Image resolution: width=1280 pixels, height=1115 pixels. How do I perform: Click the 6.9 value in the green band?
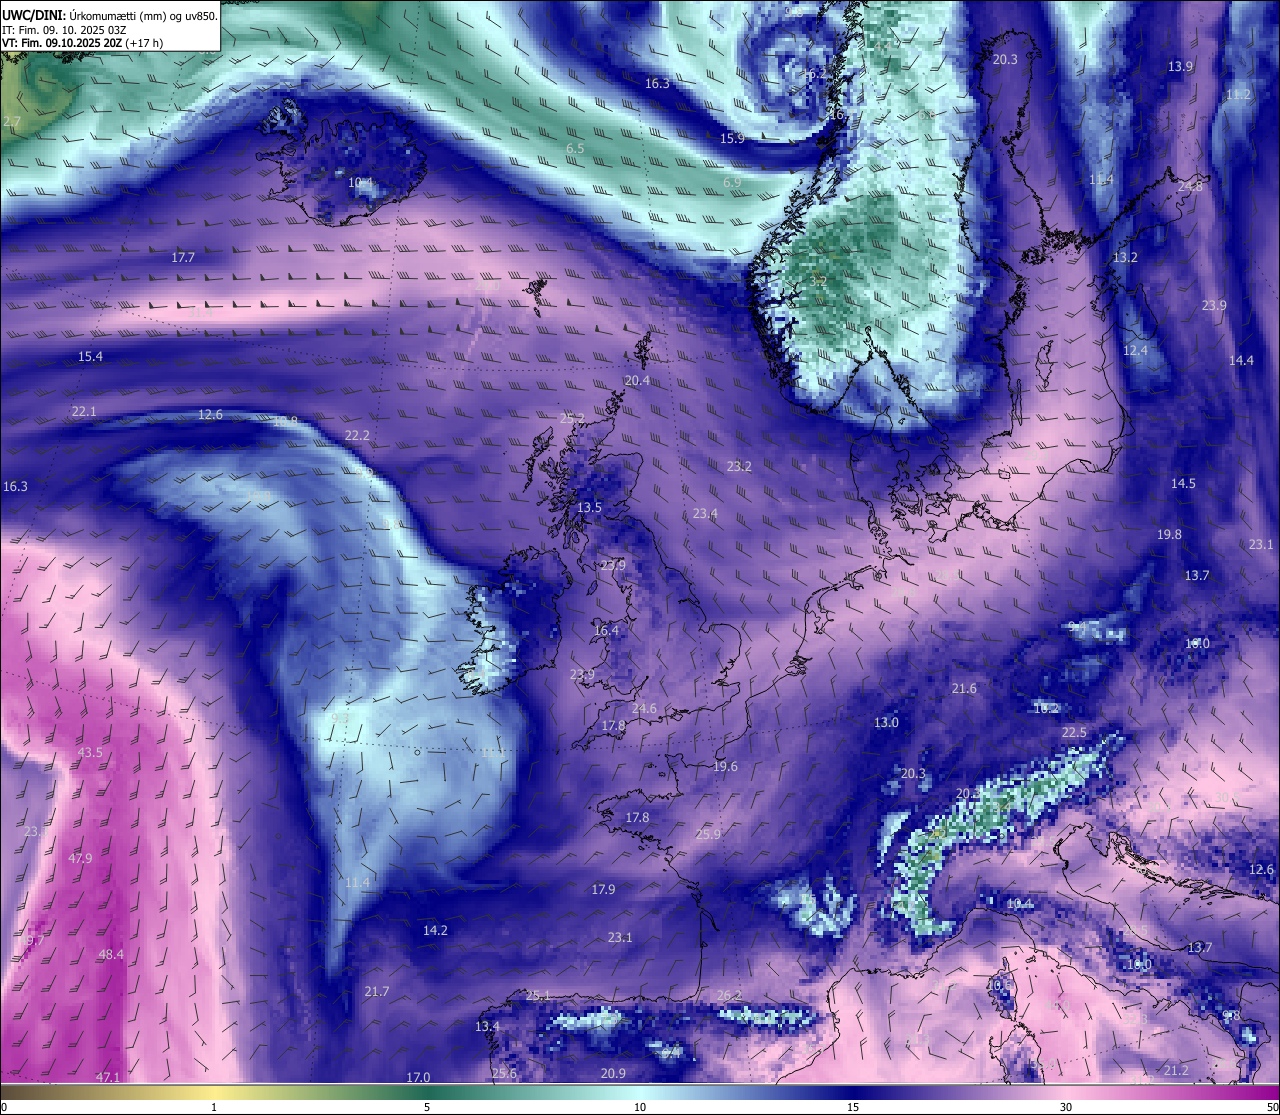pos(732,182)
